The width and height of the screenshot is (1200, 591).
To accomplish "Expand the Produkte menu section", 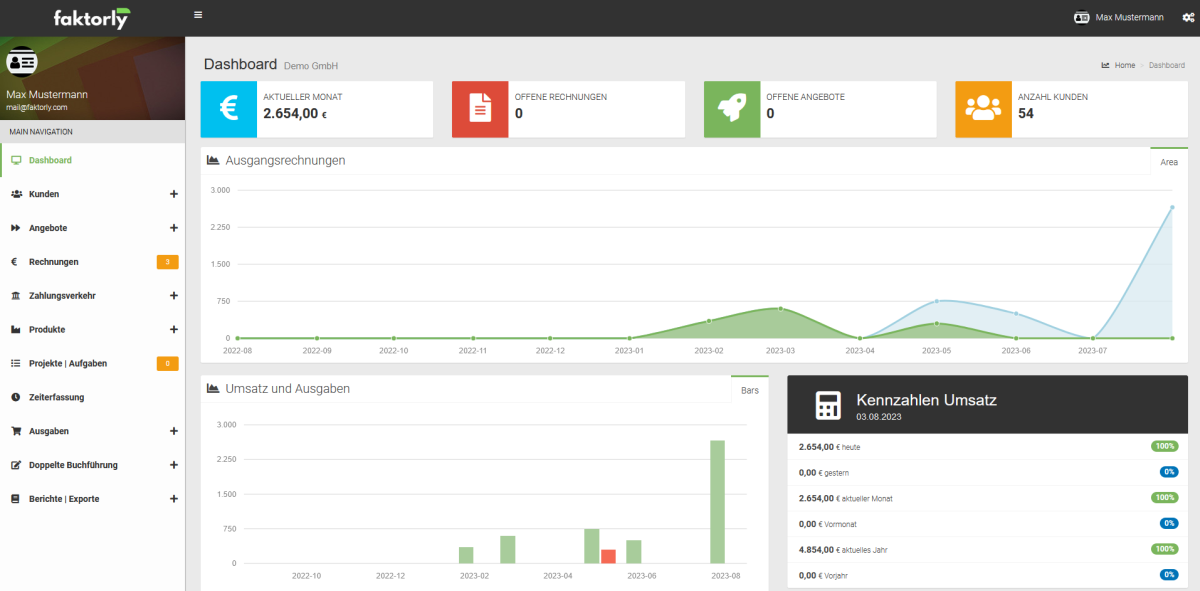I will coord(173,330).
